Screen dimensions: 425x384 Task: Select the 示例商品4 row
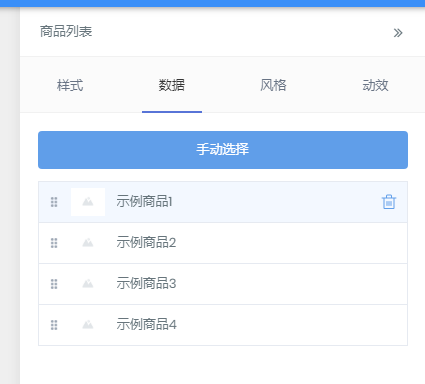223,325
